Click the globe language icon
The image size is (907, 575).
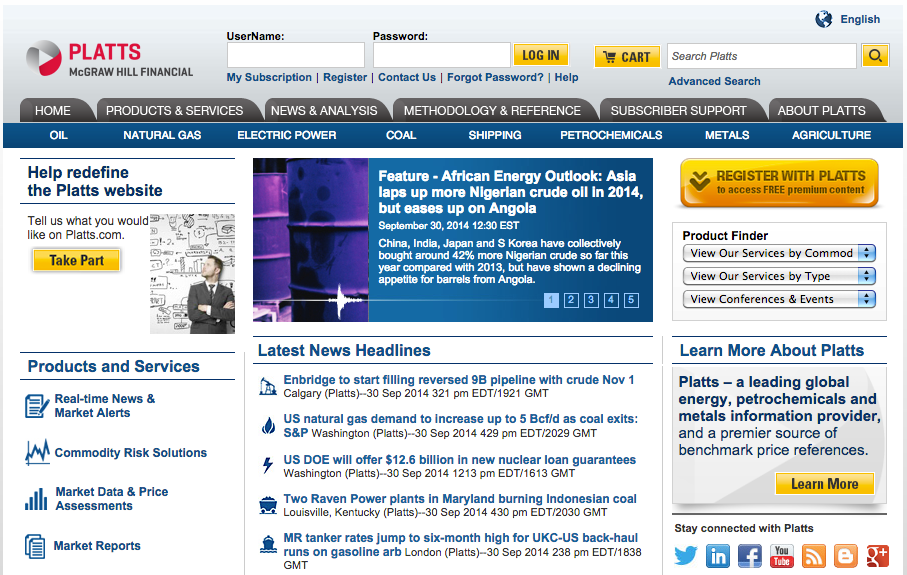pyautogui.click(x=824, y=19)
